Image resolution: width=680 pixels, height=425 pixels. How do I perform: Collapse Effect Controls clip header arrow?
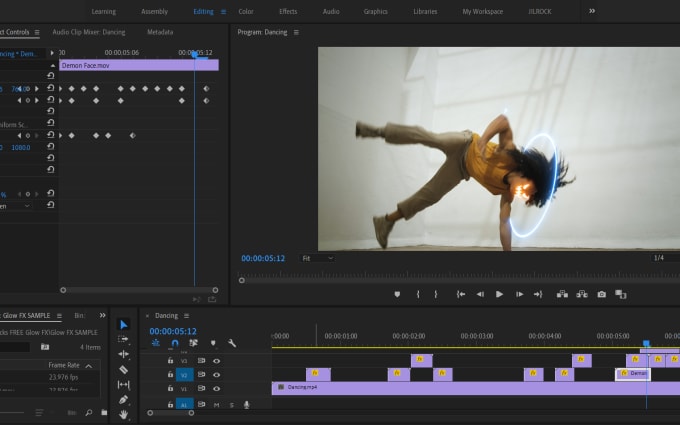coord(53,65)
